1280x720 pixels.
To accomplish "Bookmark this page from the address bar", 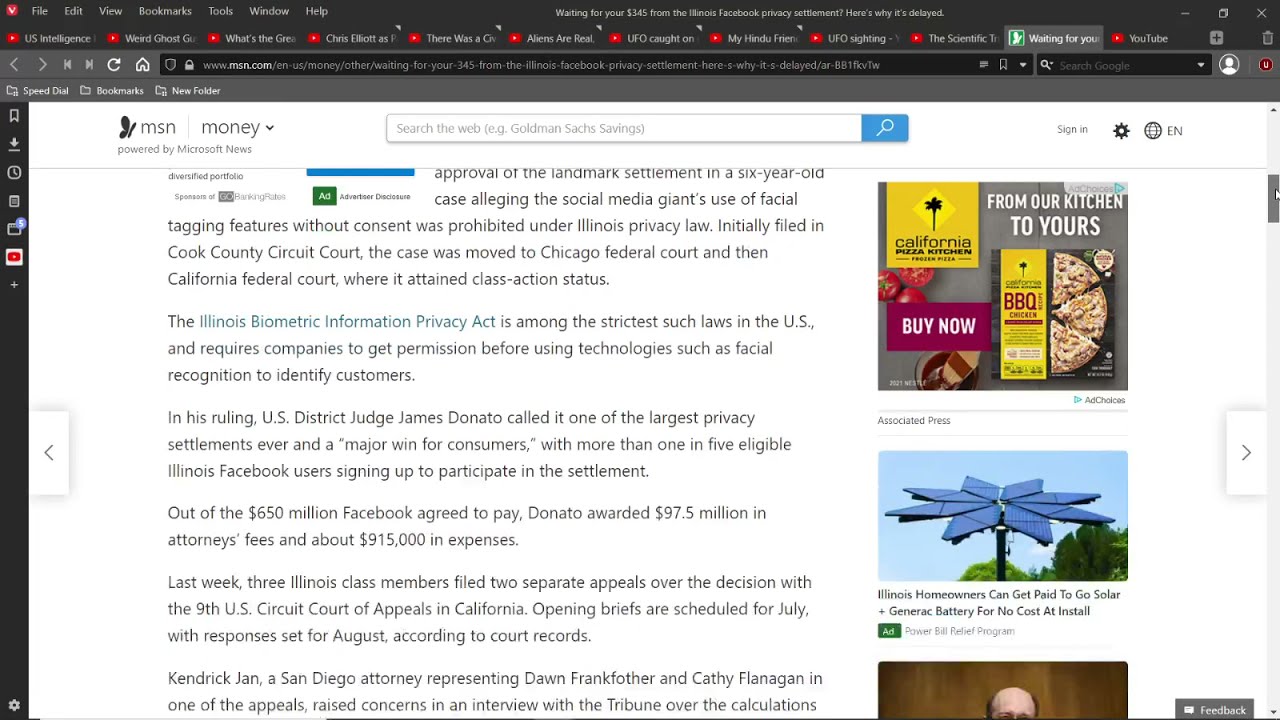I will pyautogui.click(x=1003, y=65).
